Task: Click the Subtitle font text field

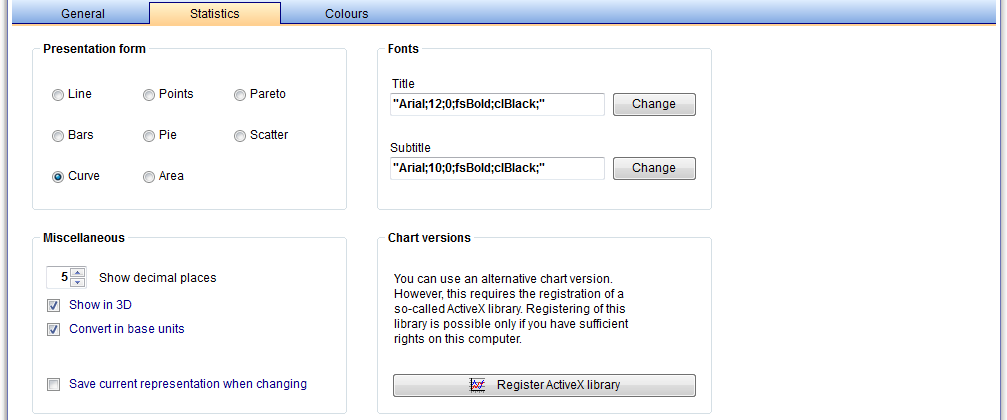Action: [497, 168]
